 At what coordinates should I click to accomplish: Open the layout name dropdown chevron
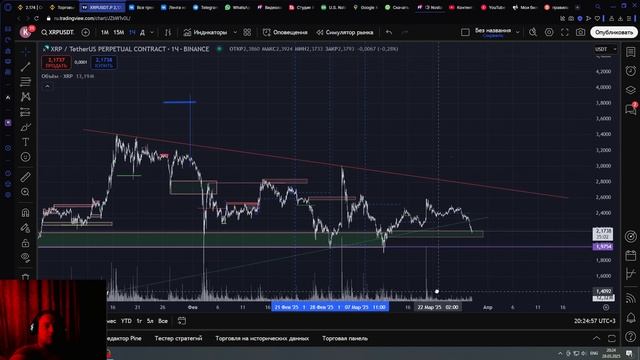[518, 32]
